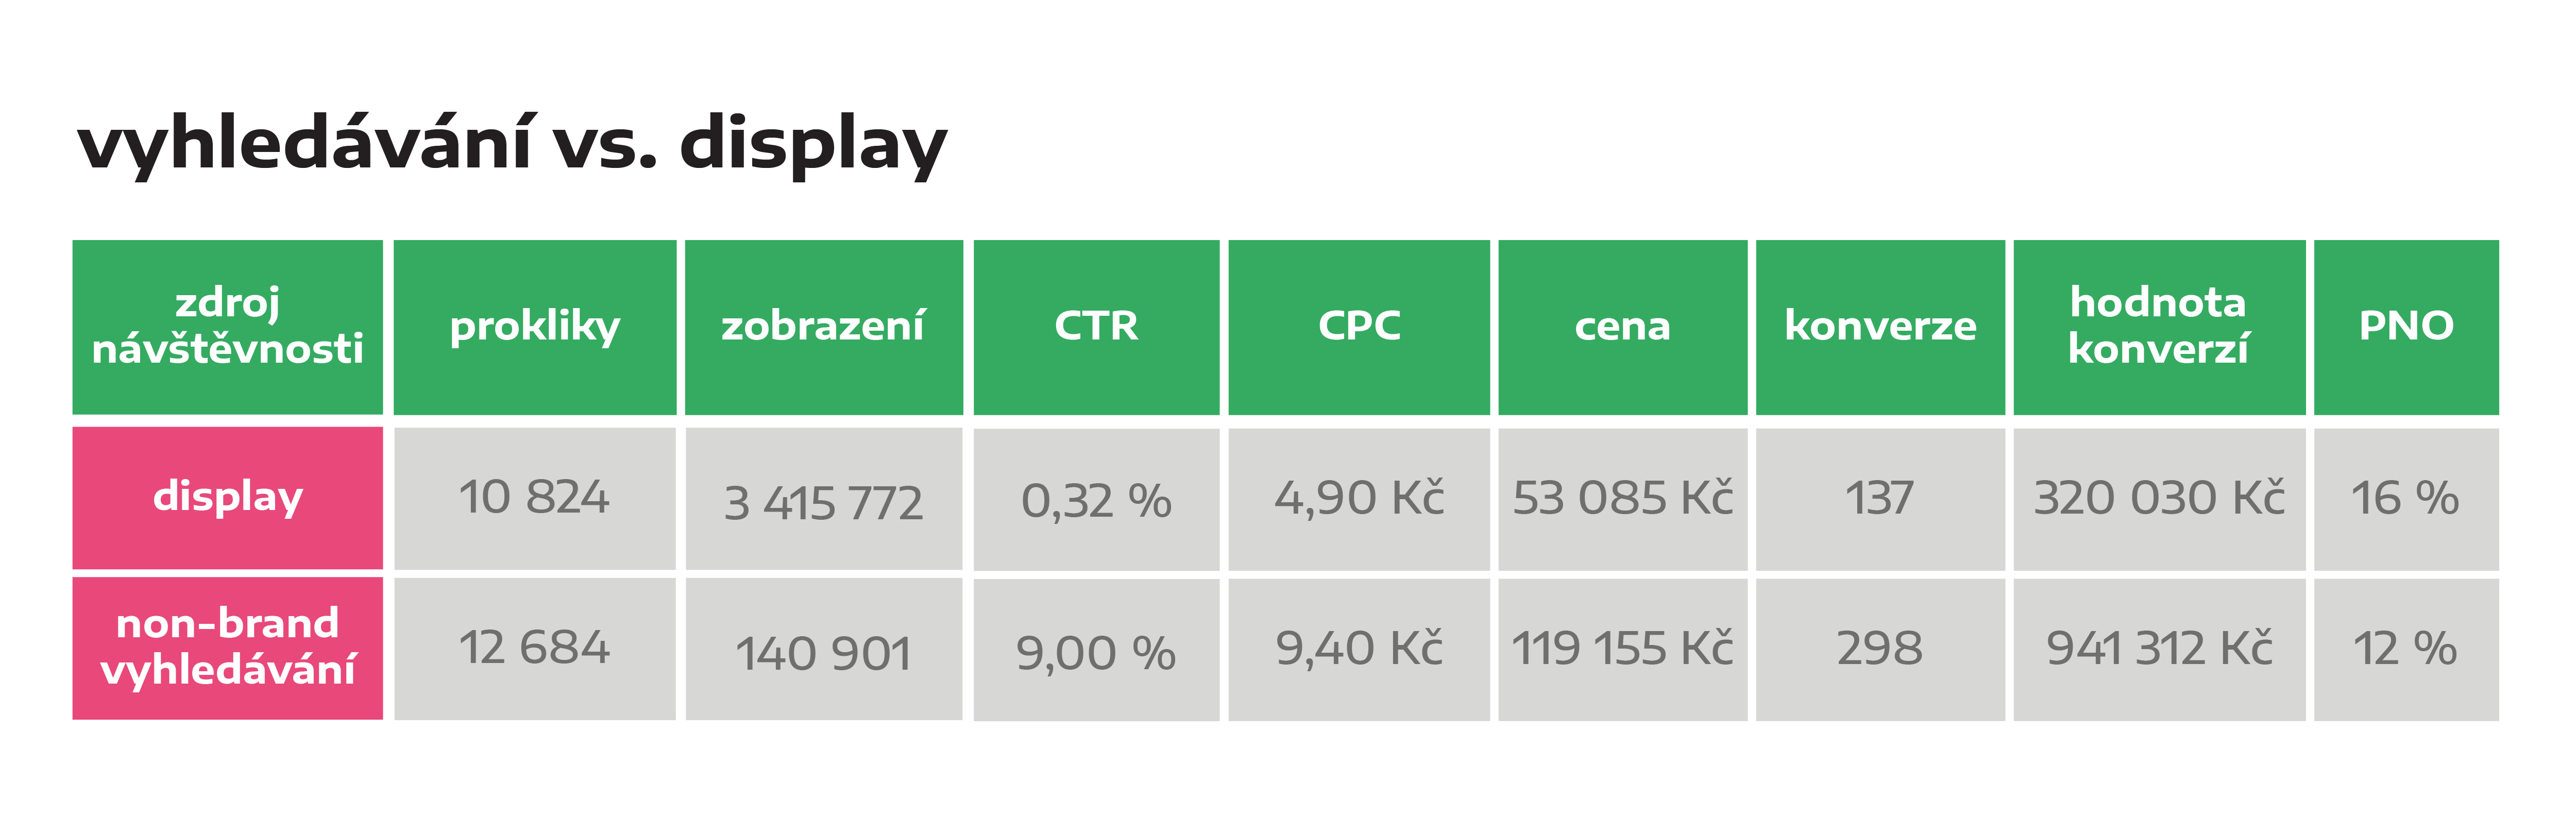Select the 'zdroj návštěvnosti' header cell
Viewport: 2576px width, 816px height.
(x=228, y=326)
